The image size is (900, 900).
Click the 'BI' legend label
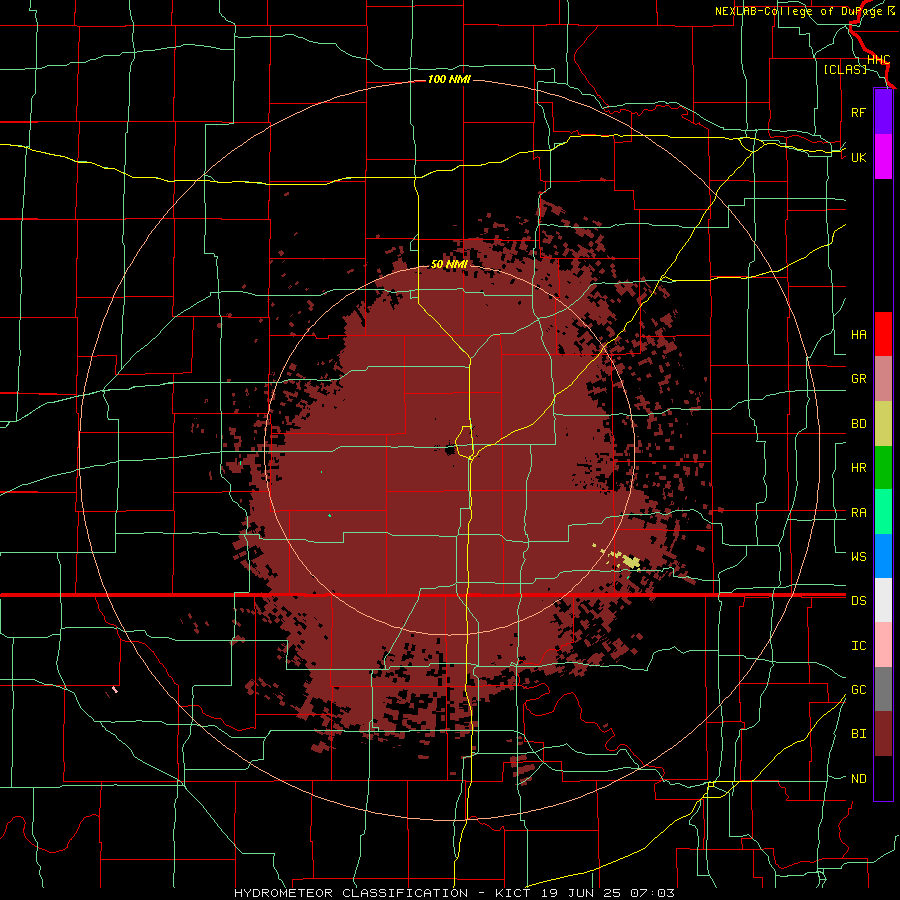pos(858,734)
